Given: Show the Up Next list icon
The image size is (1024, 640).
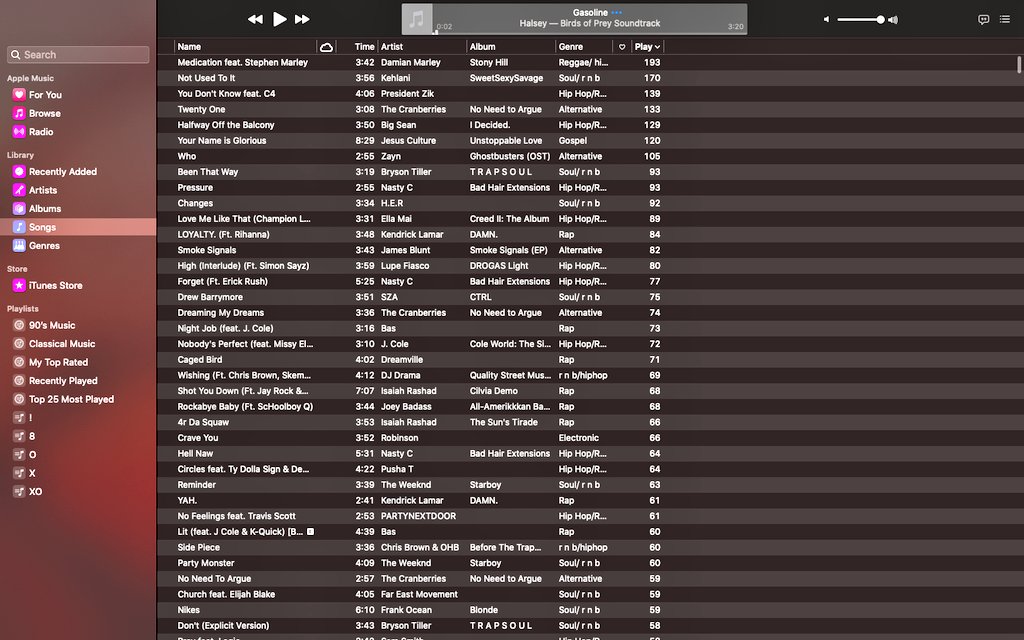Looking at the screenshot, I should coord(1005,19).
